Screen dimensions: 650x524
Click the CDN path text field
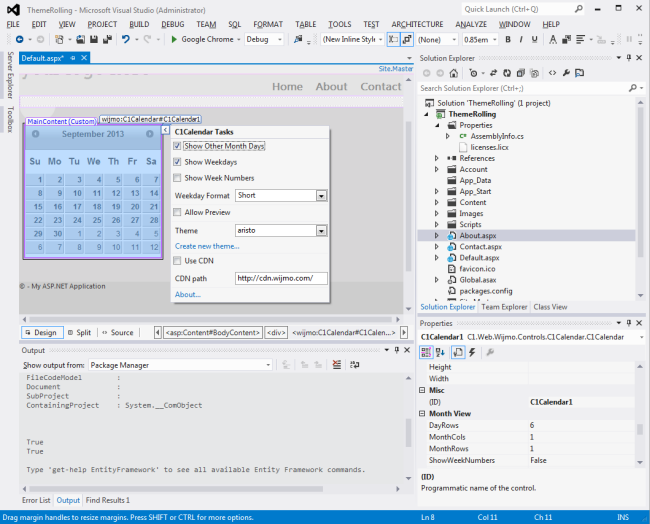pyautogui.click(x=281, y=278)
